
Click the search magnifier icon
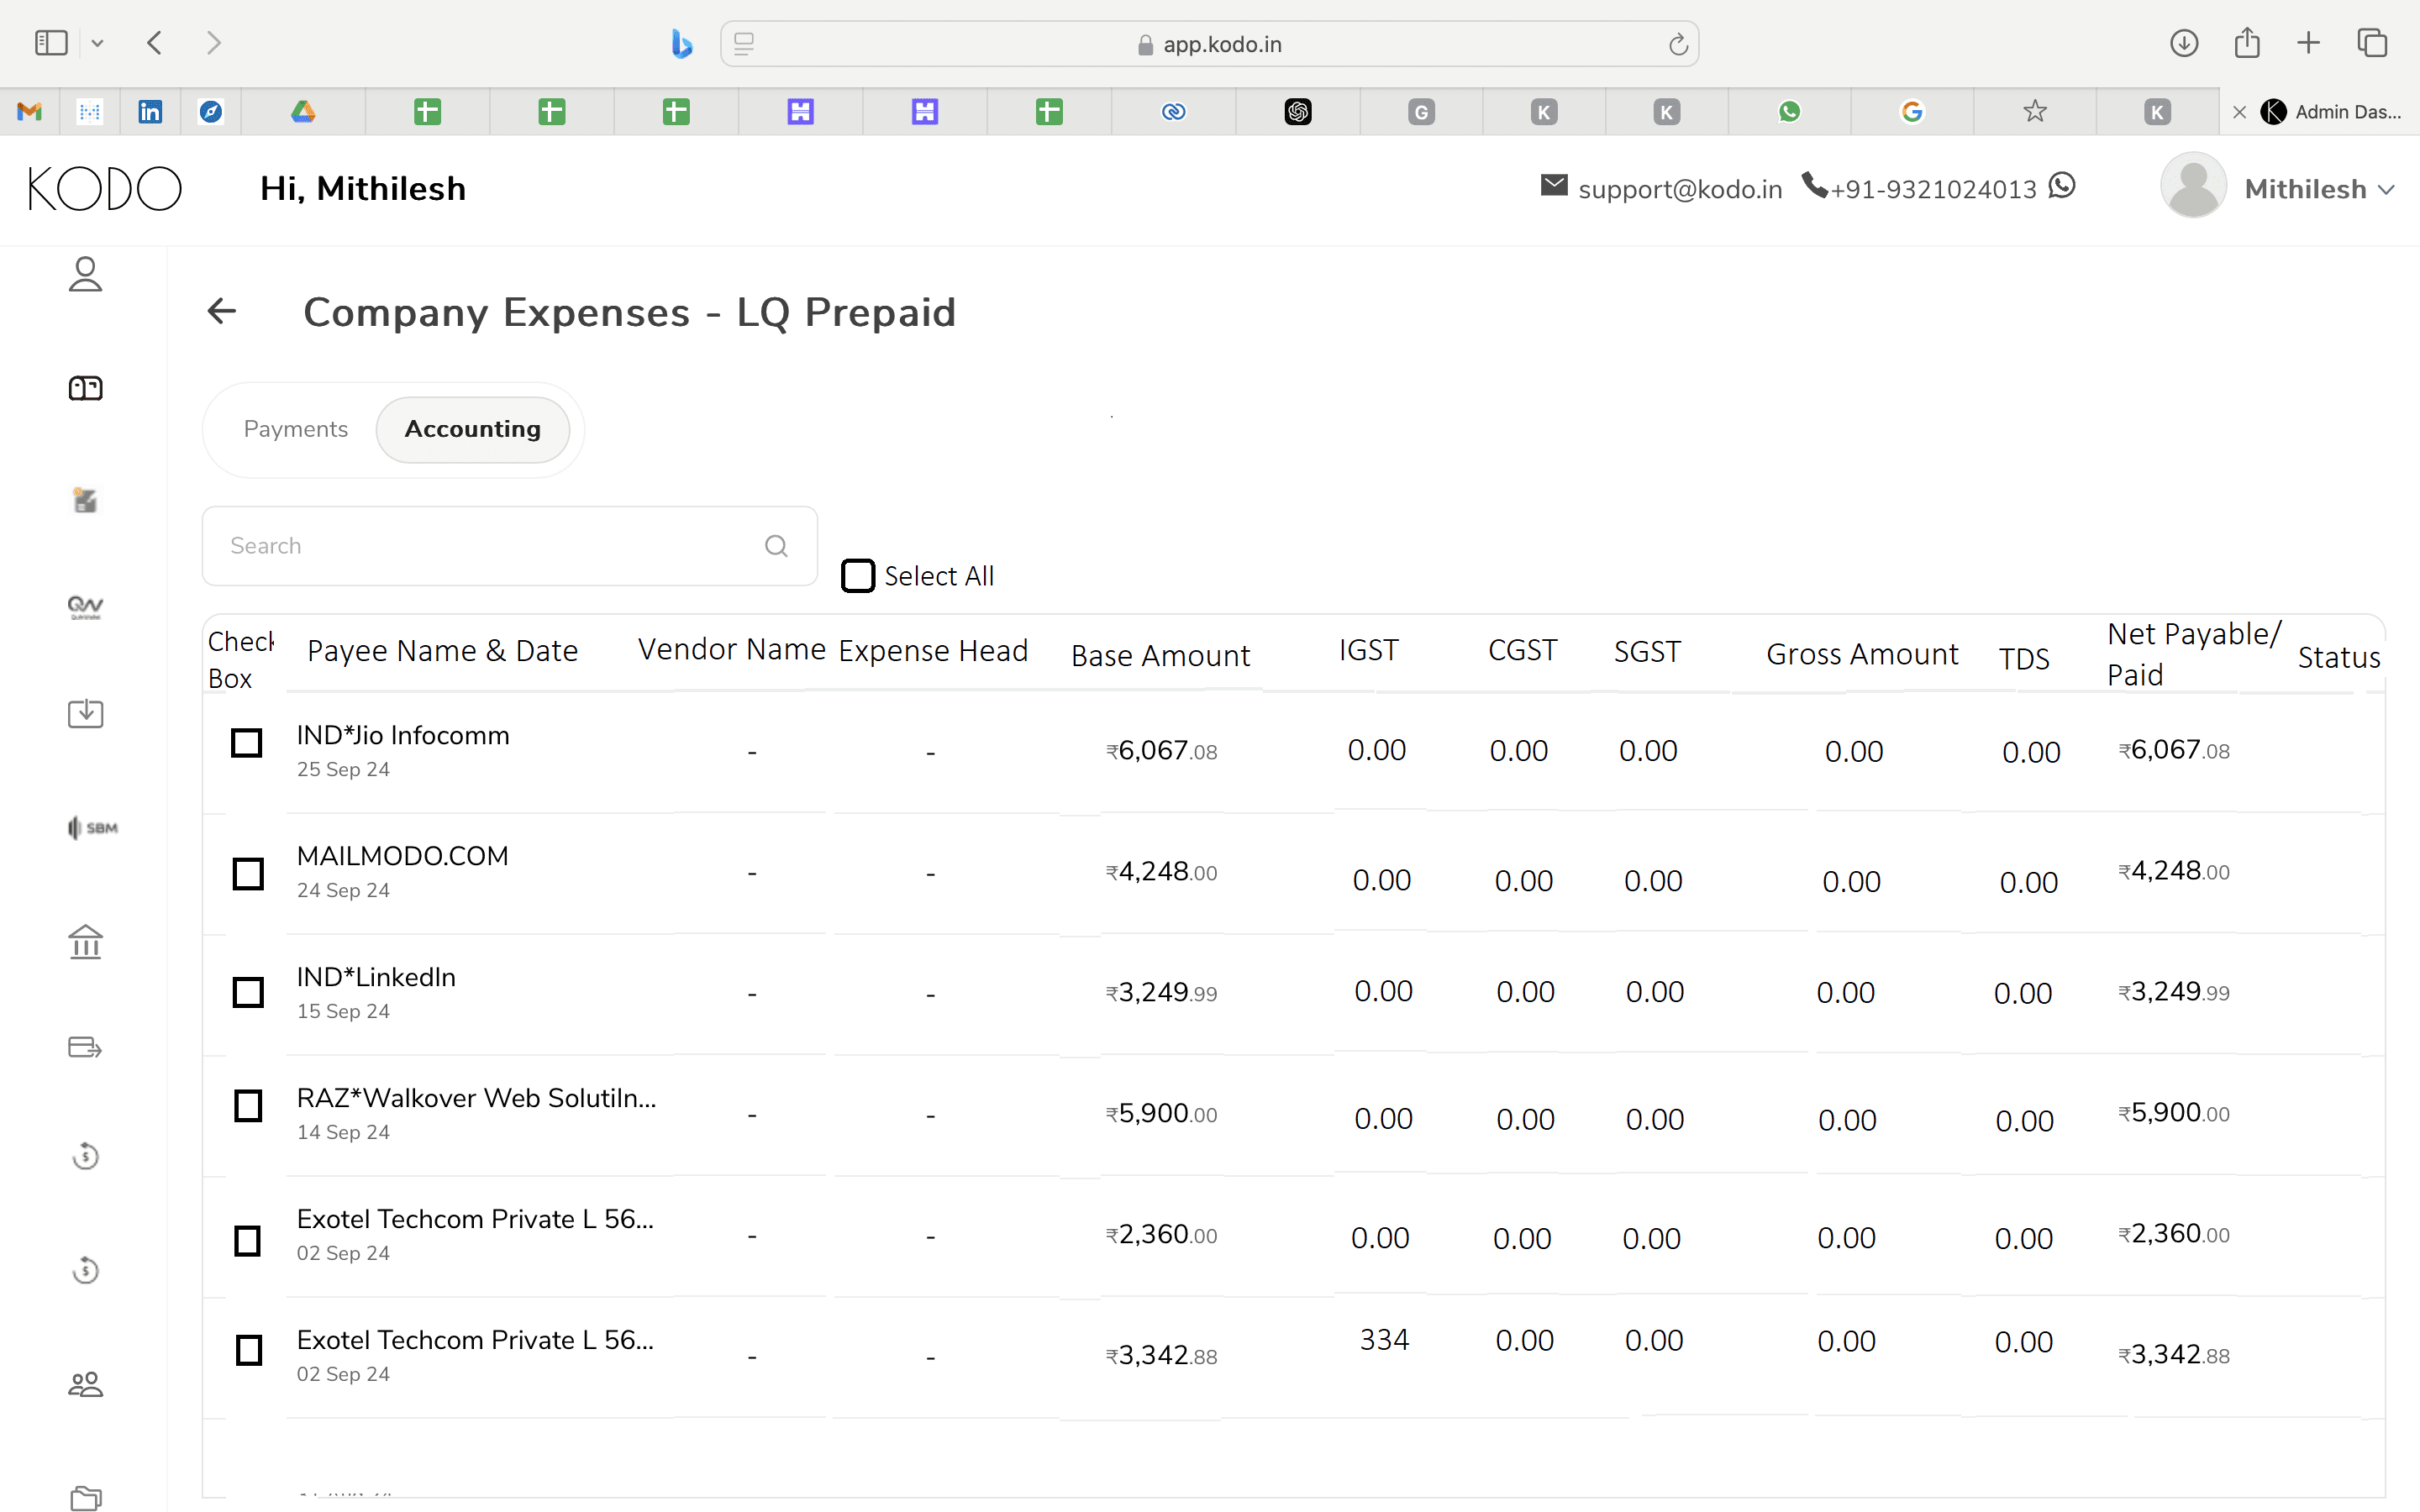[776, 546]
